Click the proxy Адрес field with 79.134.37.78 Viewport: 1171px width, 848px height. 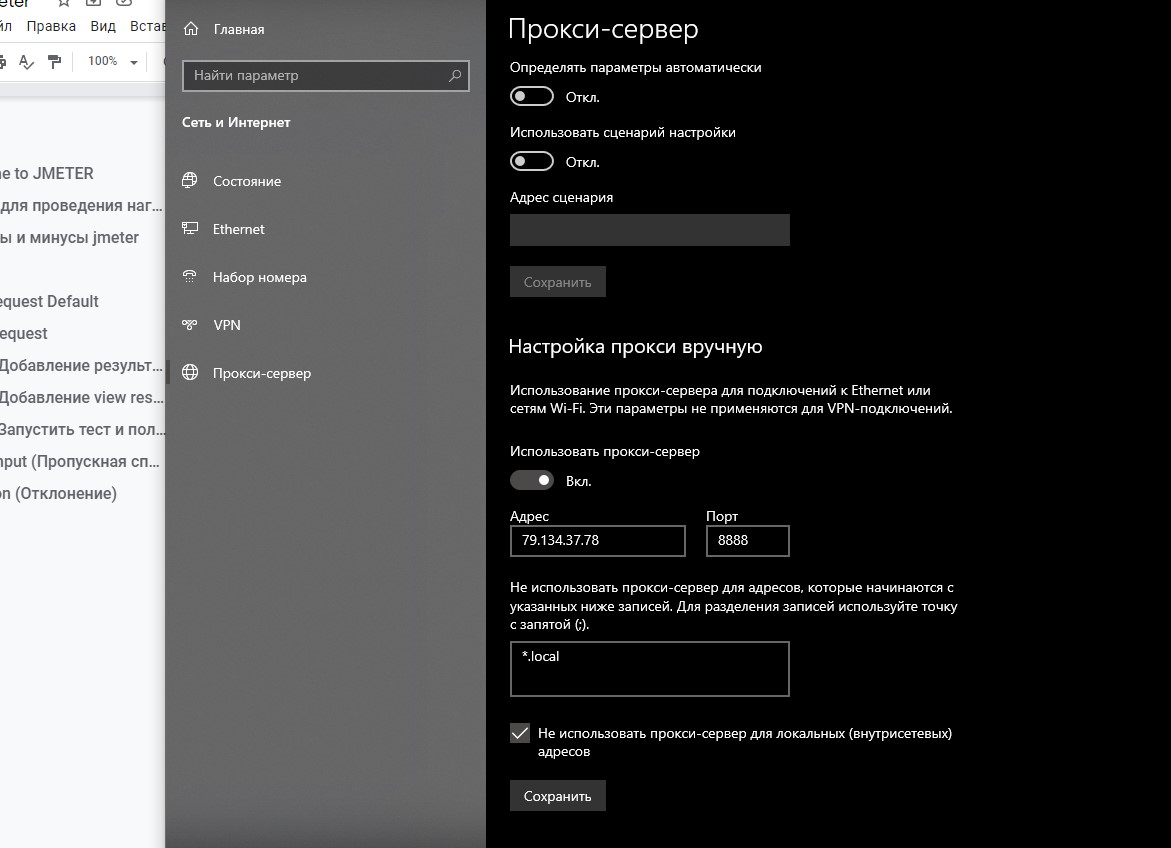[597, 541]
